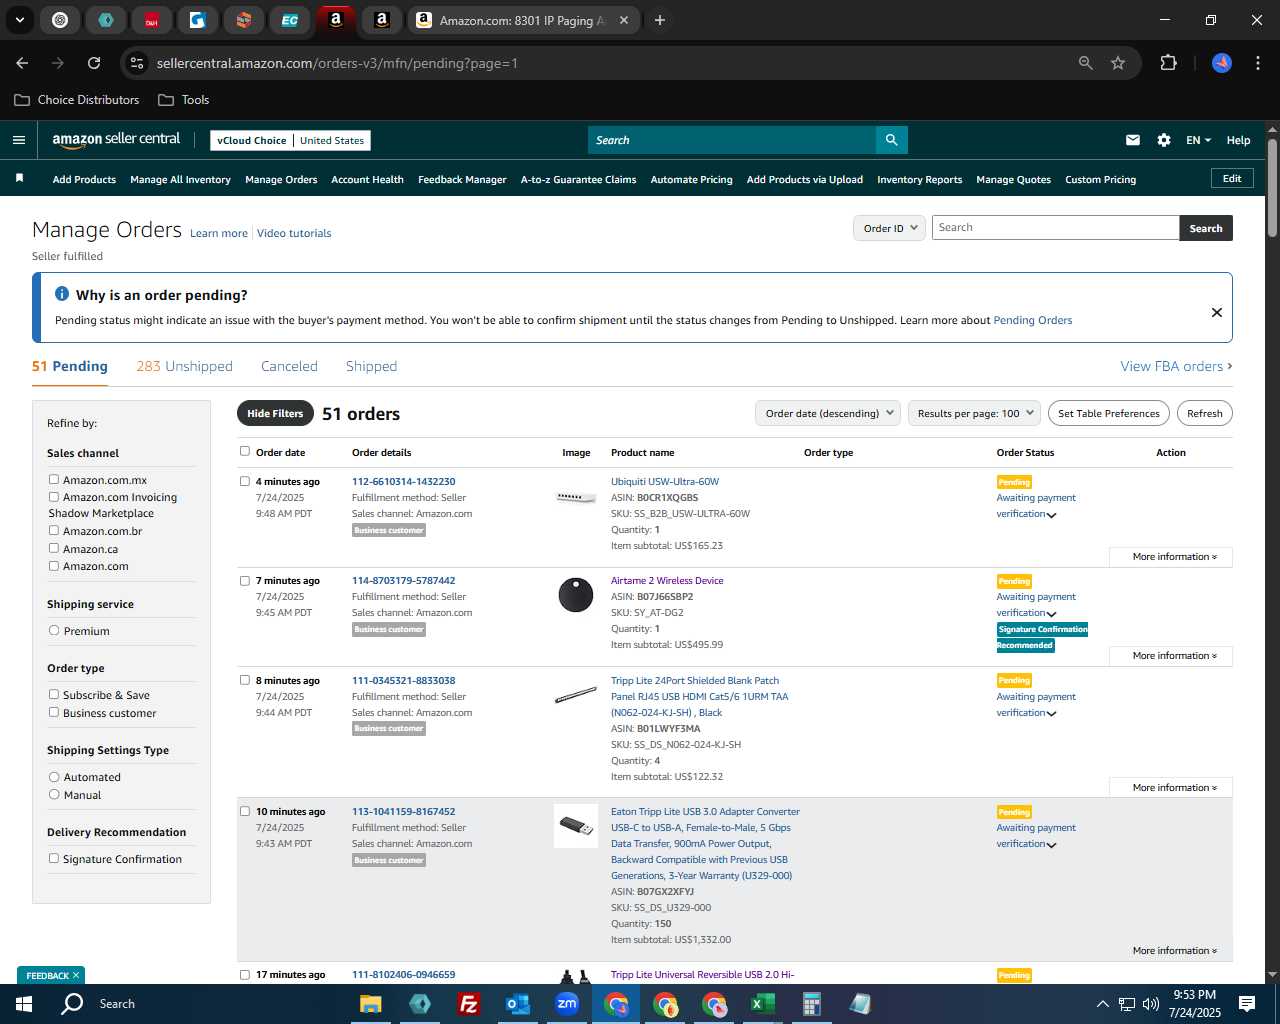Open the taskbar notification center icon
1280x1024 pixels.
1247,1004
